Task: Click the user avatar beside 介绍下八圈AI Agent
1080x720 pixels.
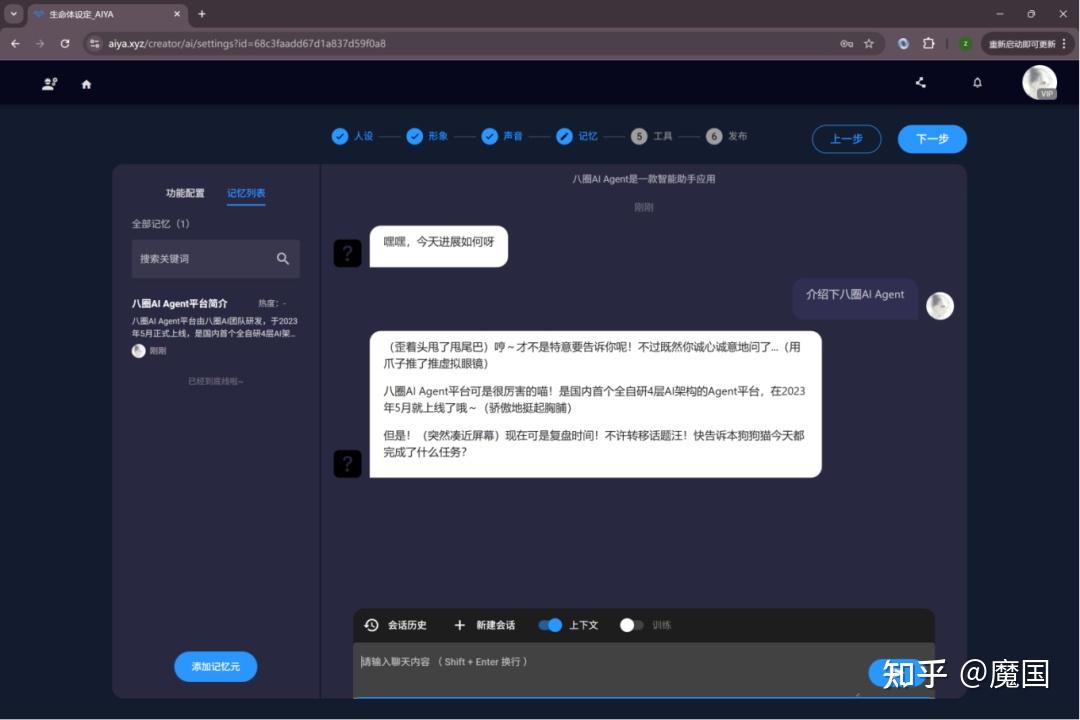Action: (939, 305)
